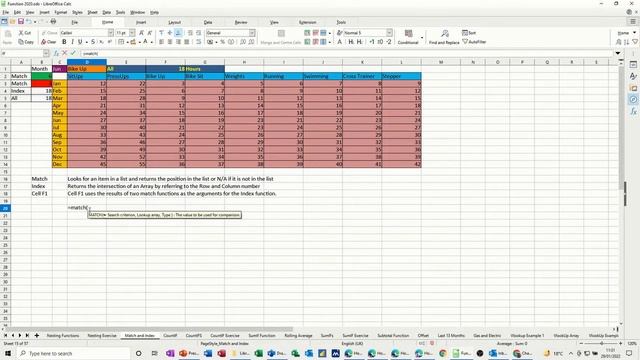Screen dimensions: 640x360
Task: Click the Cut button in Home ribbon
Action: (25, 33)
